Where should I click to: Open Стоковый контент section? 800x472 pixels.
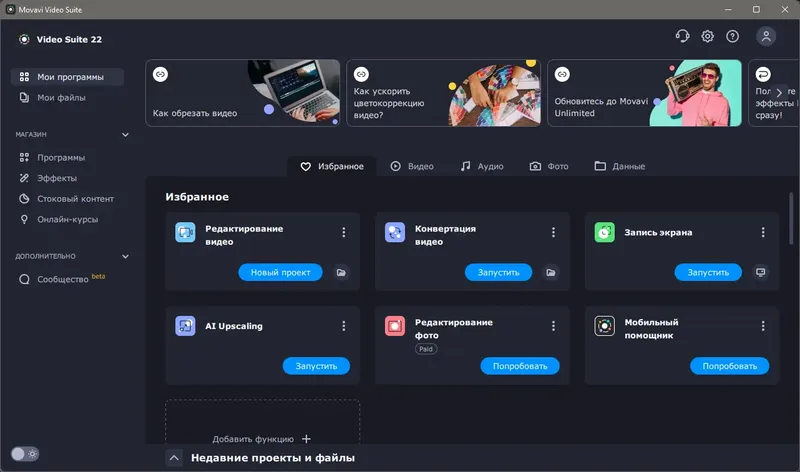pyautogui.click(x=67, y=199)
